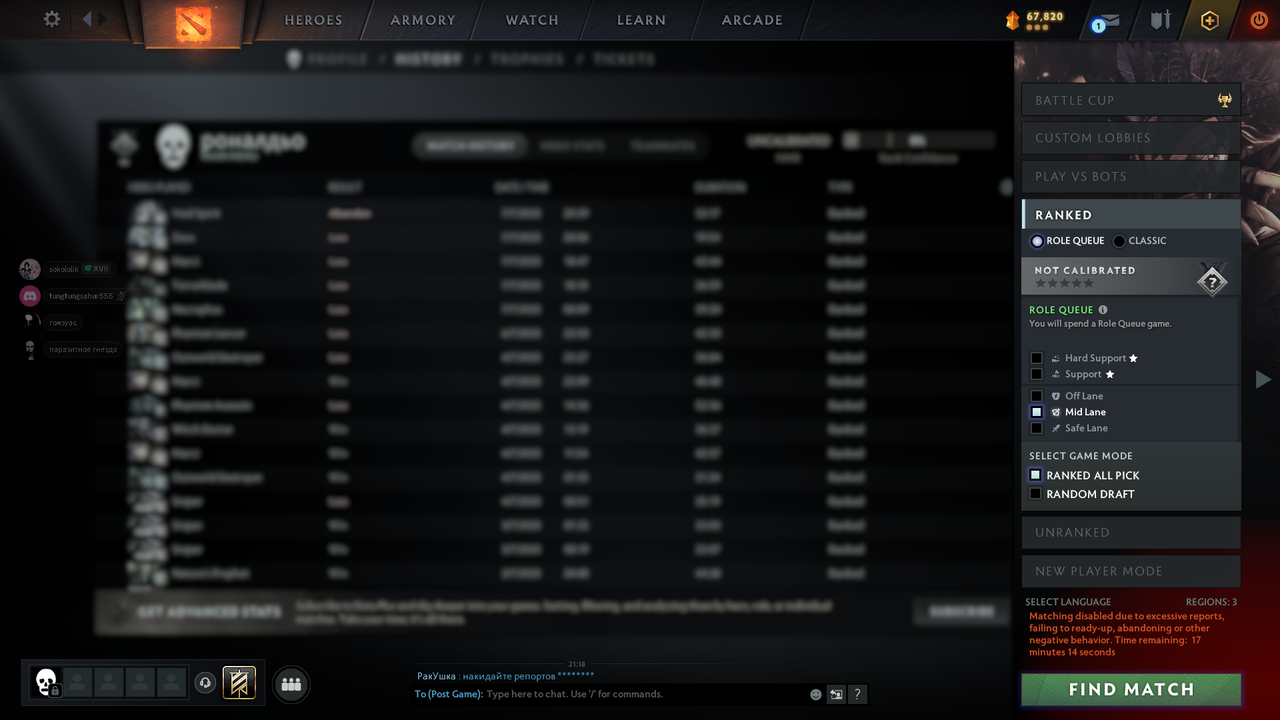
Task: Click the chat channel switch icon
Action: pyautogui.click(x=836, y=694)
